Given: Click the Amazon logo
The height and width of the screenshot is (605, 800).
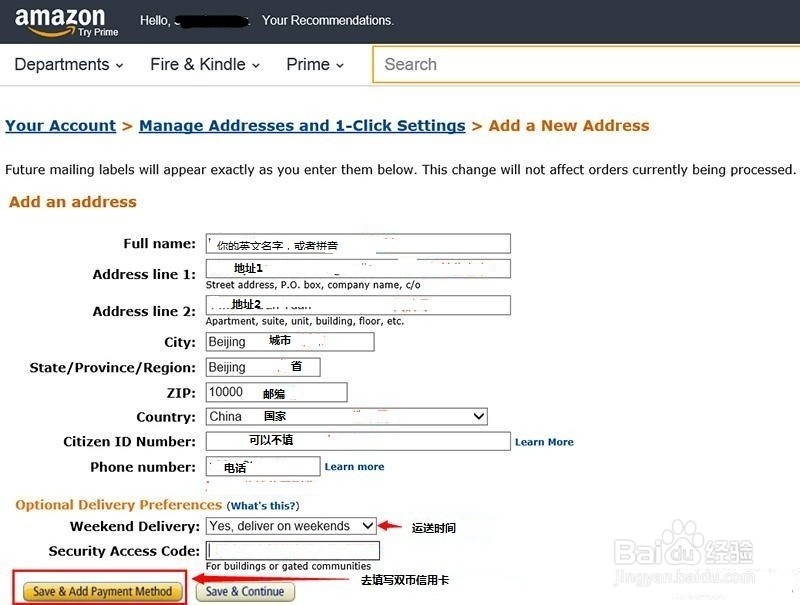Looking at the screenshot, I should [x=60, y=20].
